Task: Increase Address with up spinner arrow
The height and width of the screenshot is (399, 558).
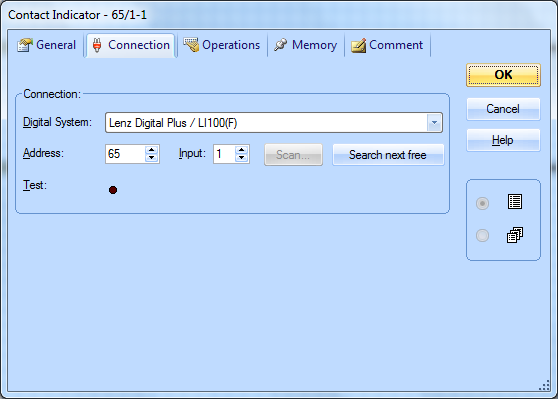Action: [152, 150]
